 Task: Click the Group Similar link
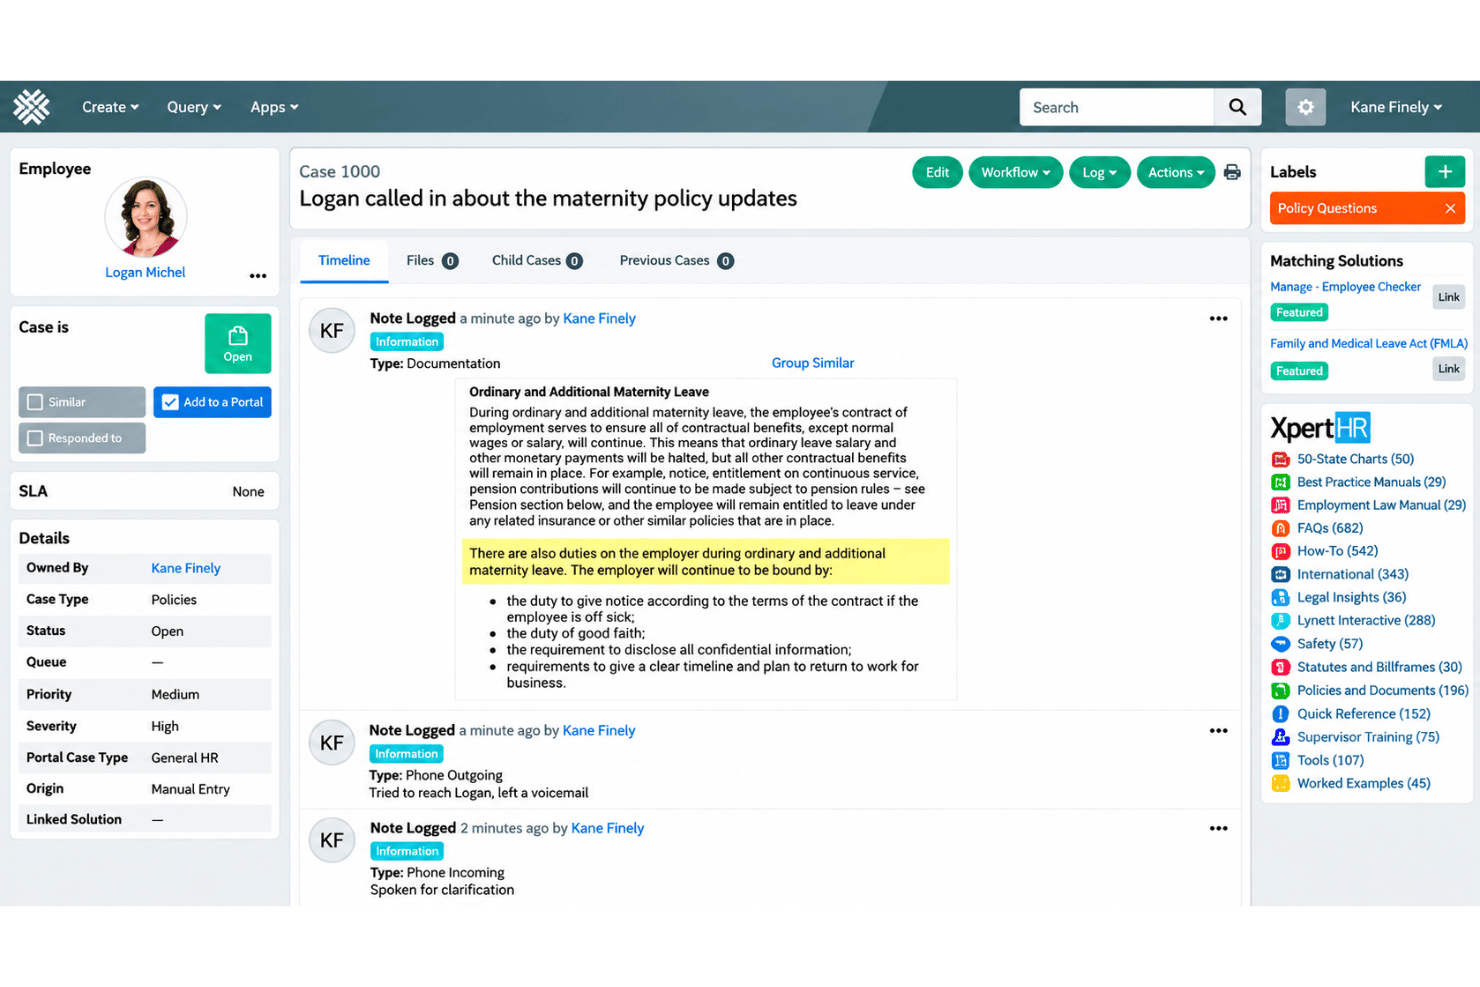[812, 363]
